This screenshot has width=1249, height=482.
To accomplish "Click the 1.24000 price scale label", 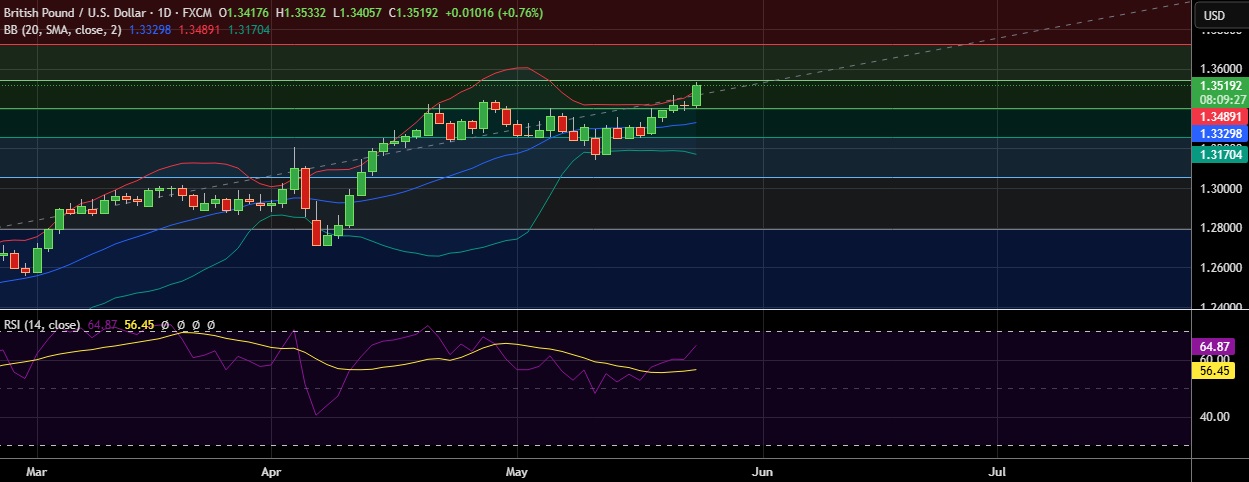I will [1221, 307].
